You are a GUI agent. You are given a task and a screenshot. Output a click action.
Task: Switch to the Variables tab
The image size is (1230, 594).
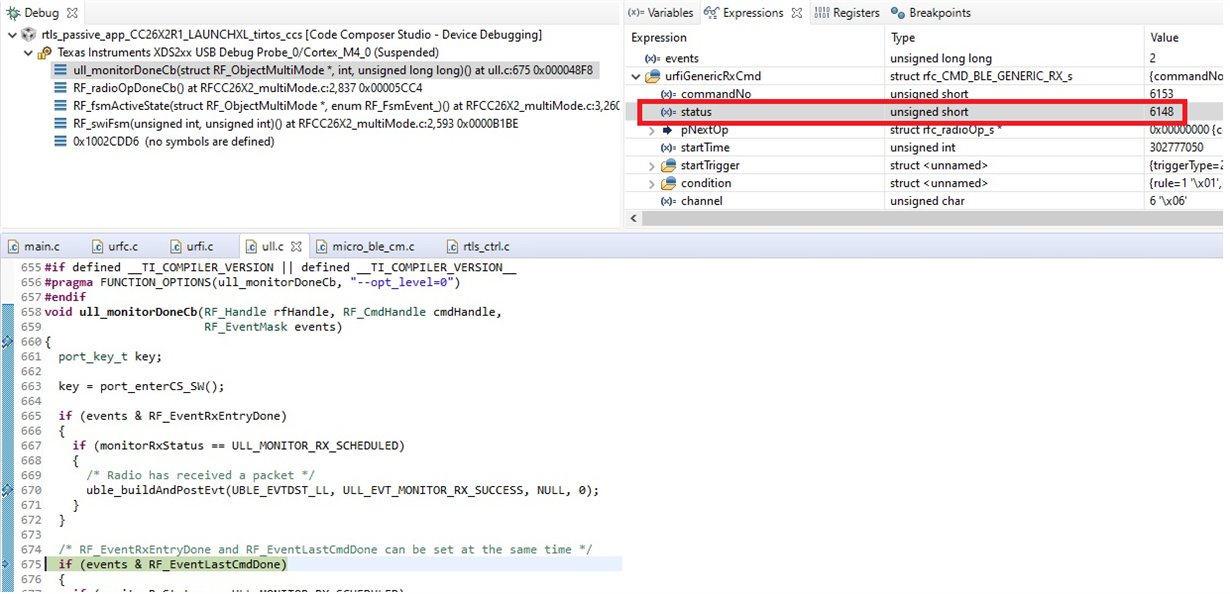661,13
